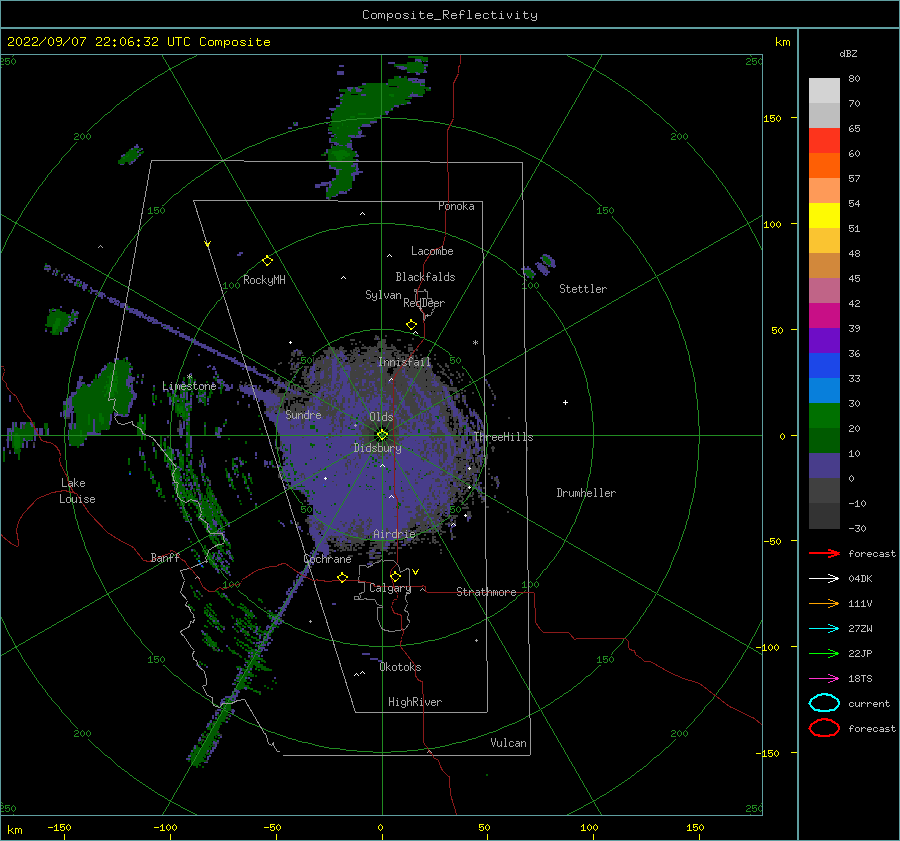Click the Banff town label
The image size is (900, 841).
pyautogui.click(x=165, y=557)
